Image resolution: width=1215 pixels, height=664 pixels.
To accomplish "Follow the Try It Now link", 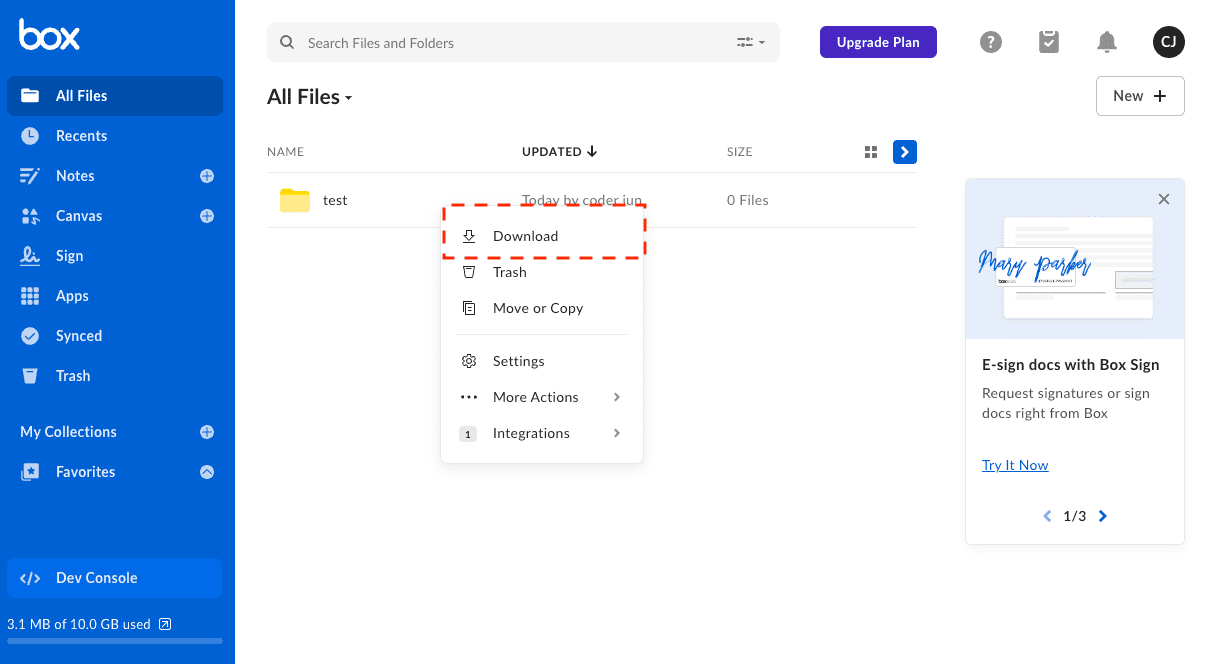I will [1015, 465].
